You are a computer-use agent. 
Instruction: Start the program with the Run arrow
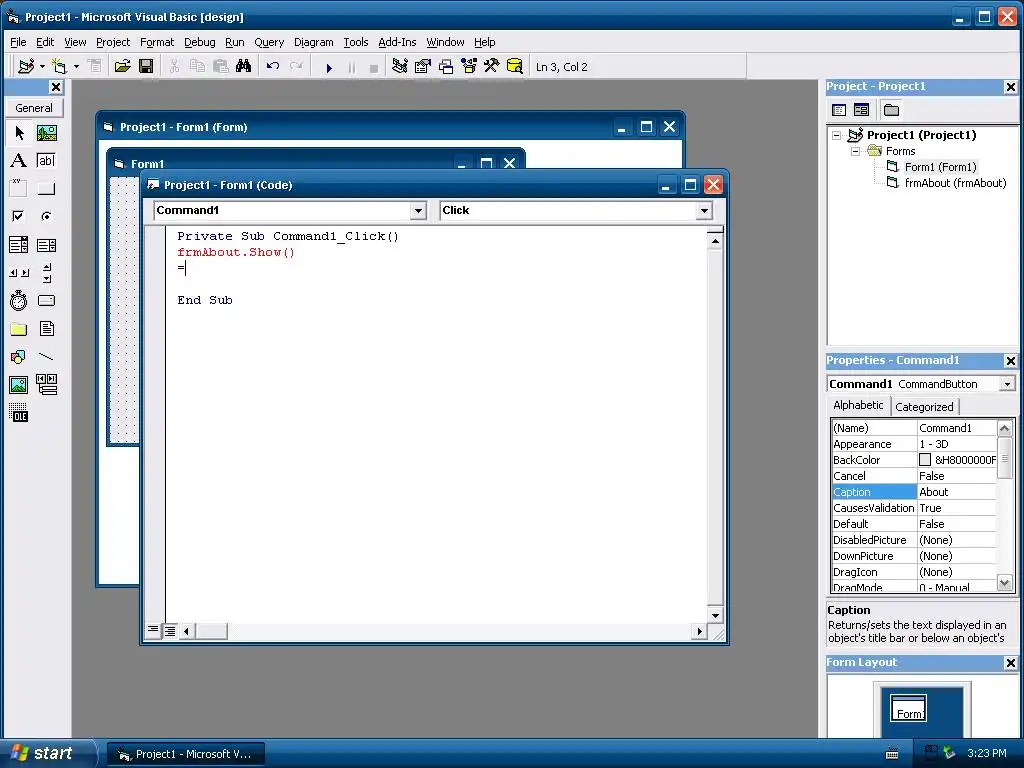pos(329,67)
